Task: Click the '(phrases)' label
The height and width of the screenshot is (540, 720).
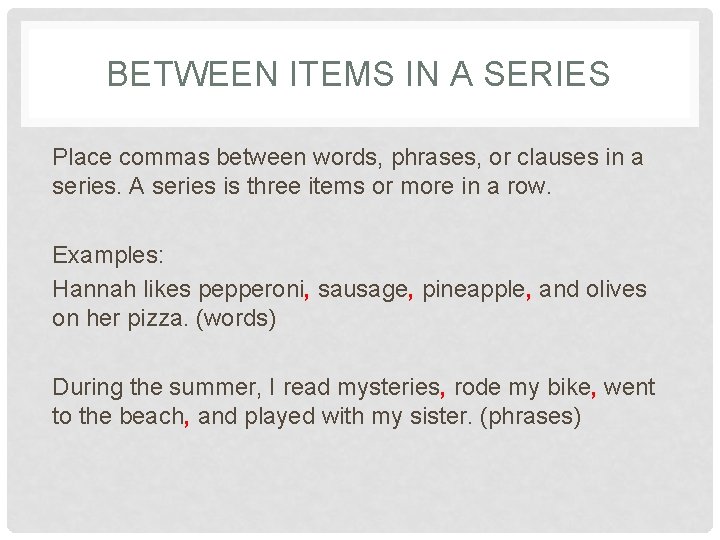Action: [531, 416]
